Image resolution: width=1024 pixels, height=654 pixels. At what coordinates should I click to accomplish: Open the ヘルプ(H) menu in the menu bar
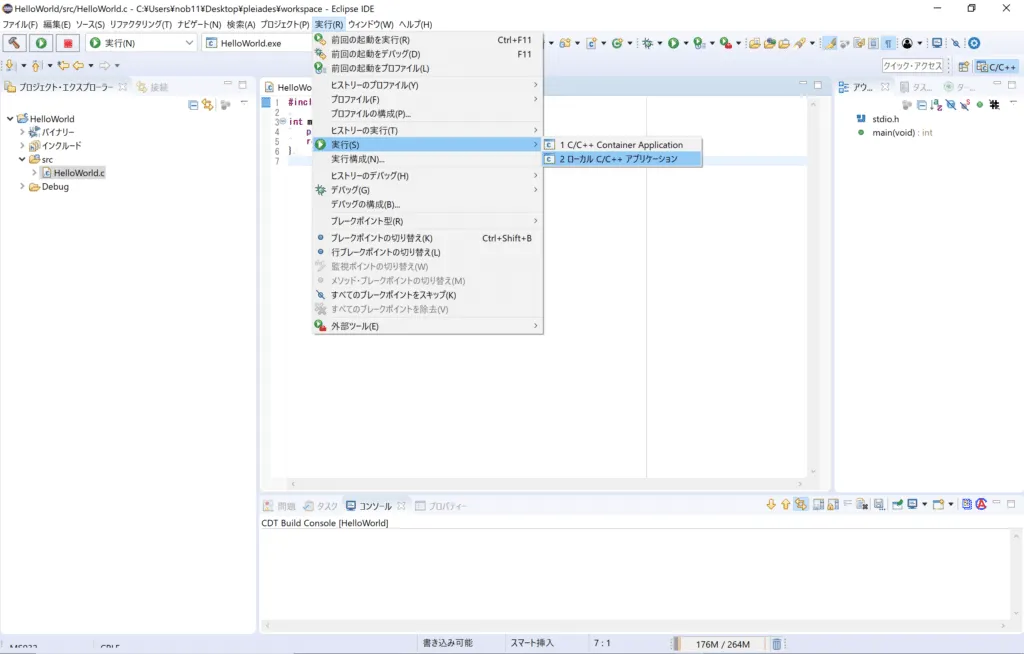click(415, 24)
